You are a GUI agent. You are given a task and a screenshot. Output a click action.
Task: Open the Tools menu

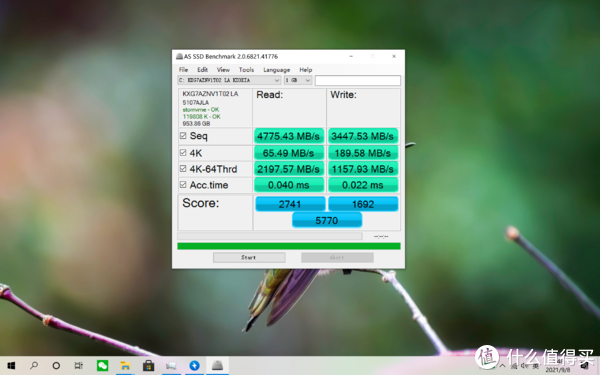[x=246, y=70]
